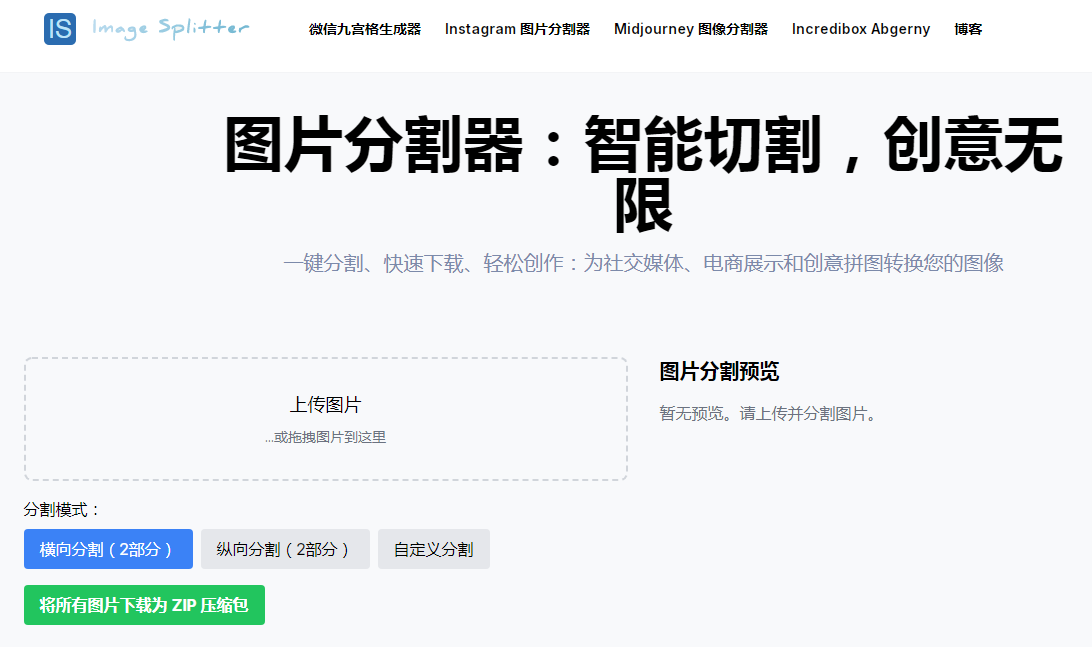
Task: Click 上传图片 in the upload box
Action: click(325, 405)
